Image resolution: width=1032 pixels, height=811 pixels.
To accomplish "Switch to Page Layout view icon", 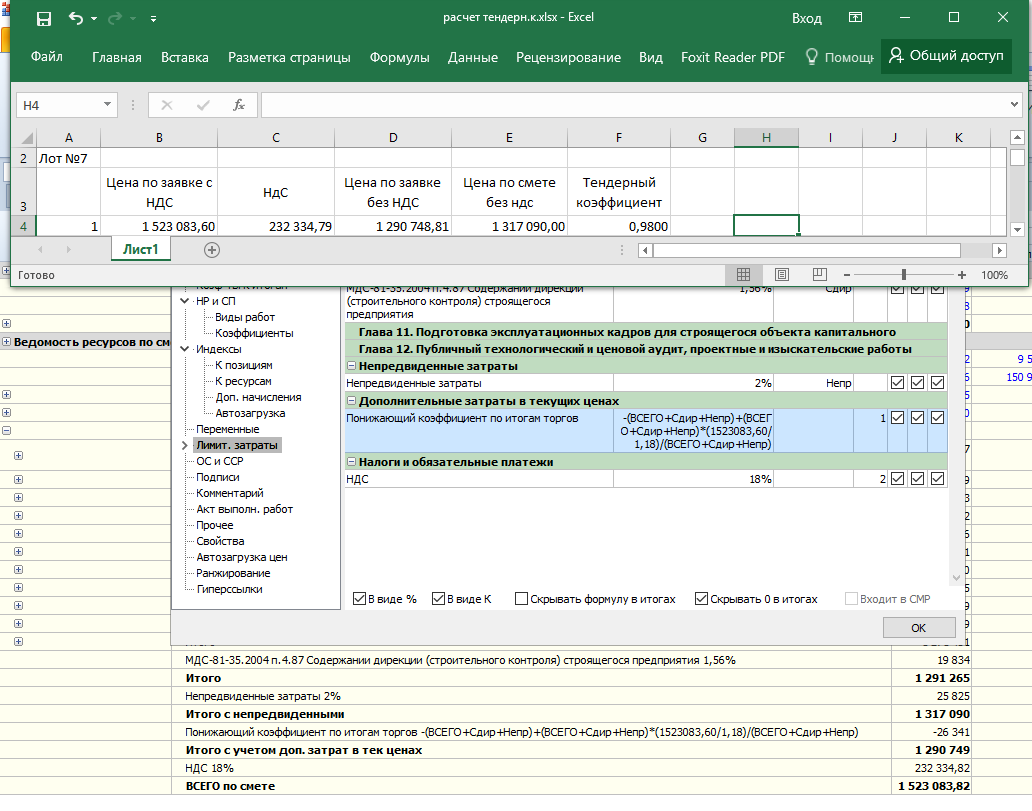I will 782,274.
